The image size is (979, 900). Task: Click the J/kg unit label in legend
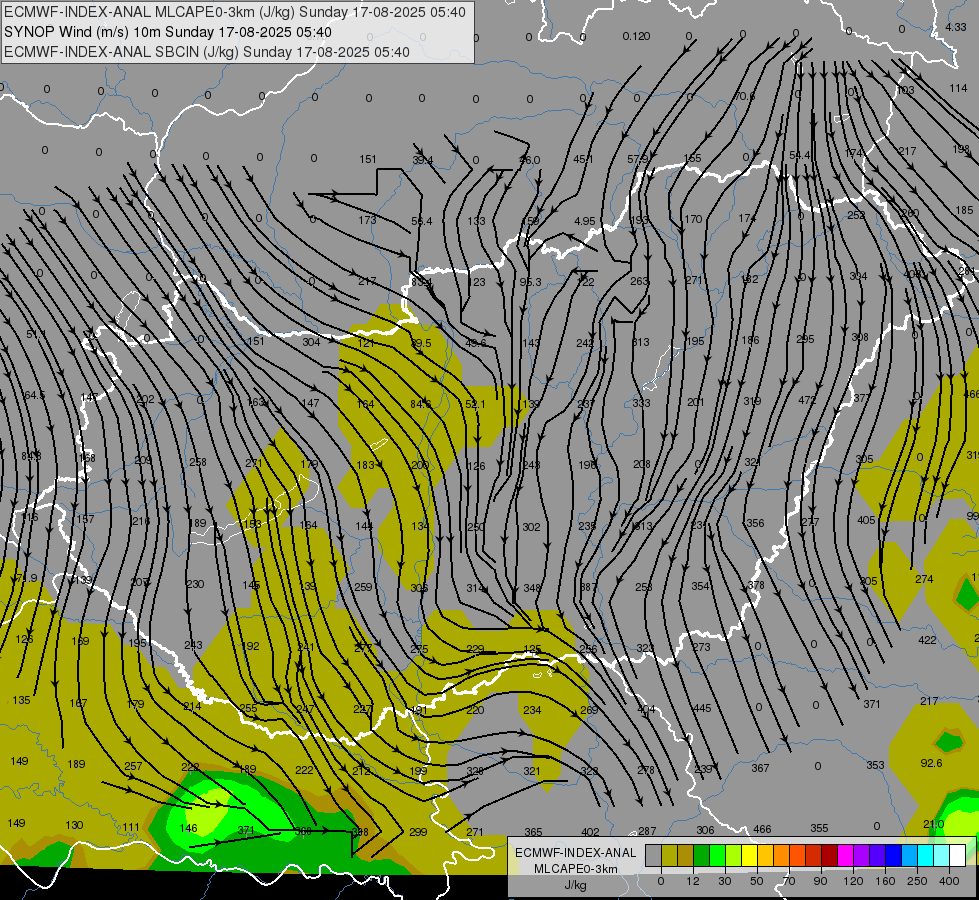[x=576, y=885]
